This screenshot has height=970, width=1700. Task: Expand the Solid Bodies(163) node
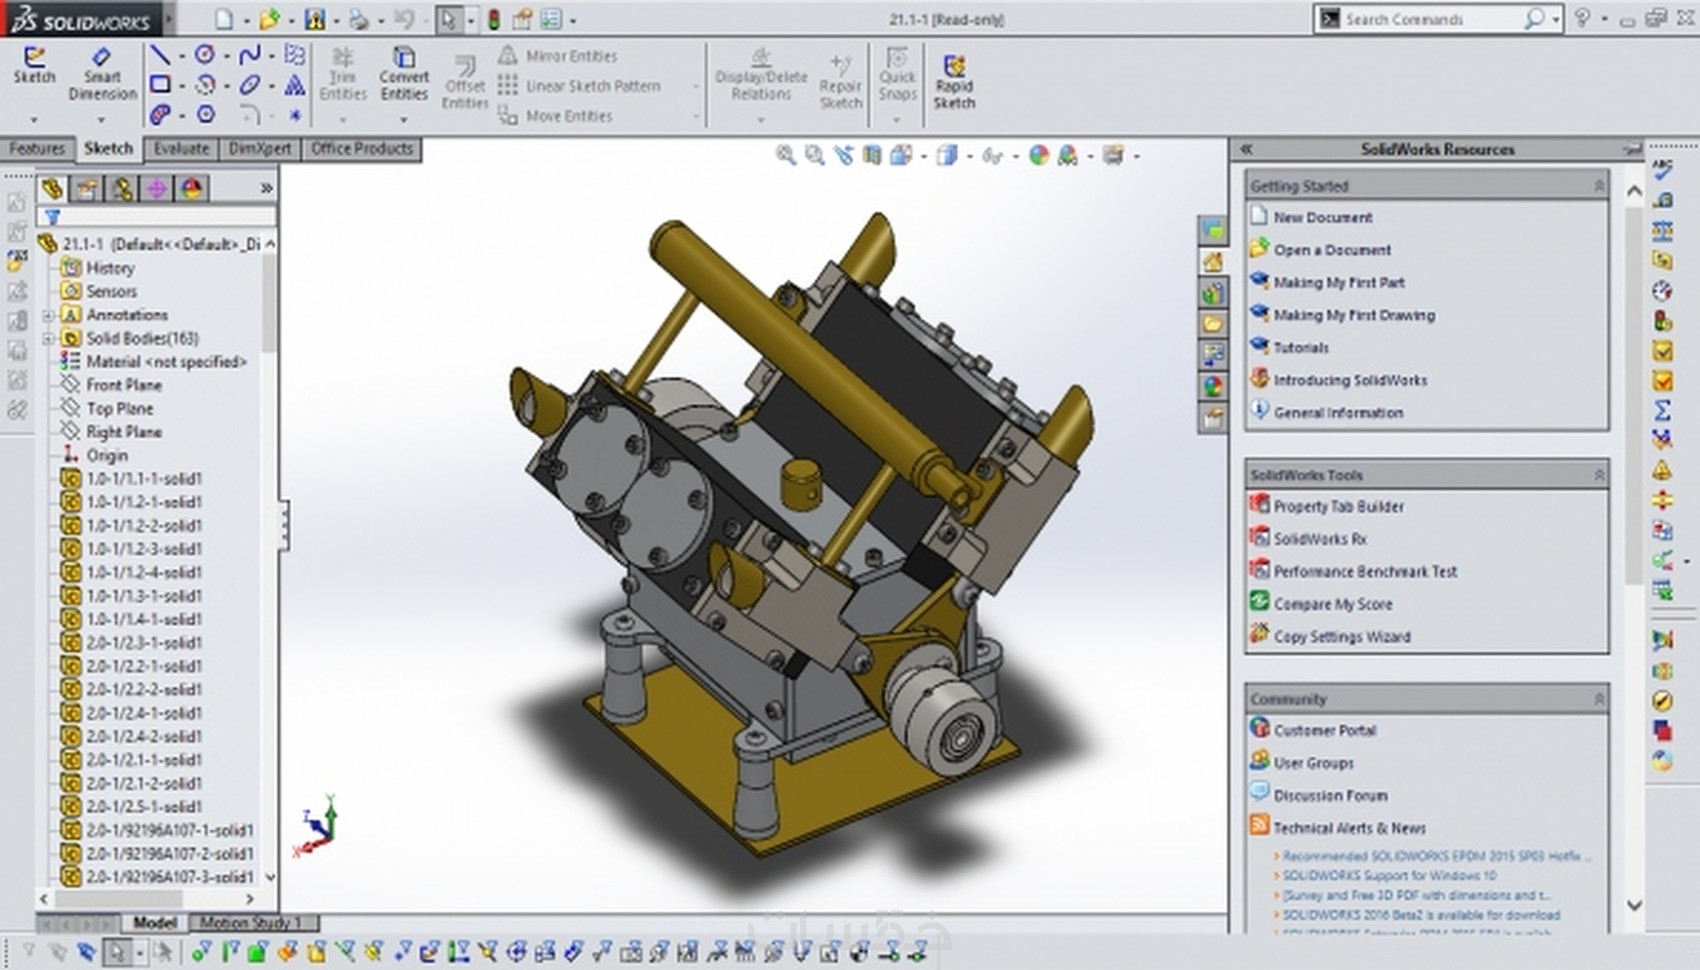coord(48,338)
